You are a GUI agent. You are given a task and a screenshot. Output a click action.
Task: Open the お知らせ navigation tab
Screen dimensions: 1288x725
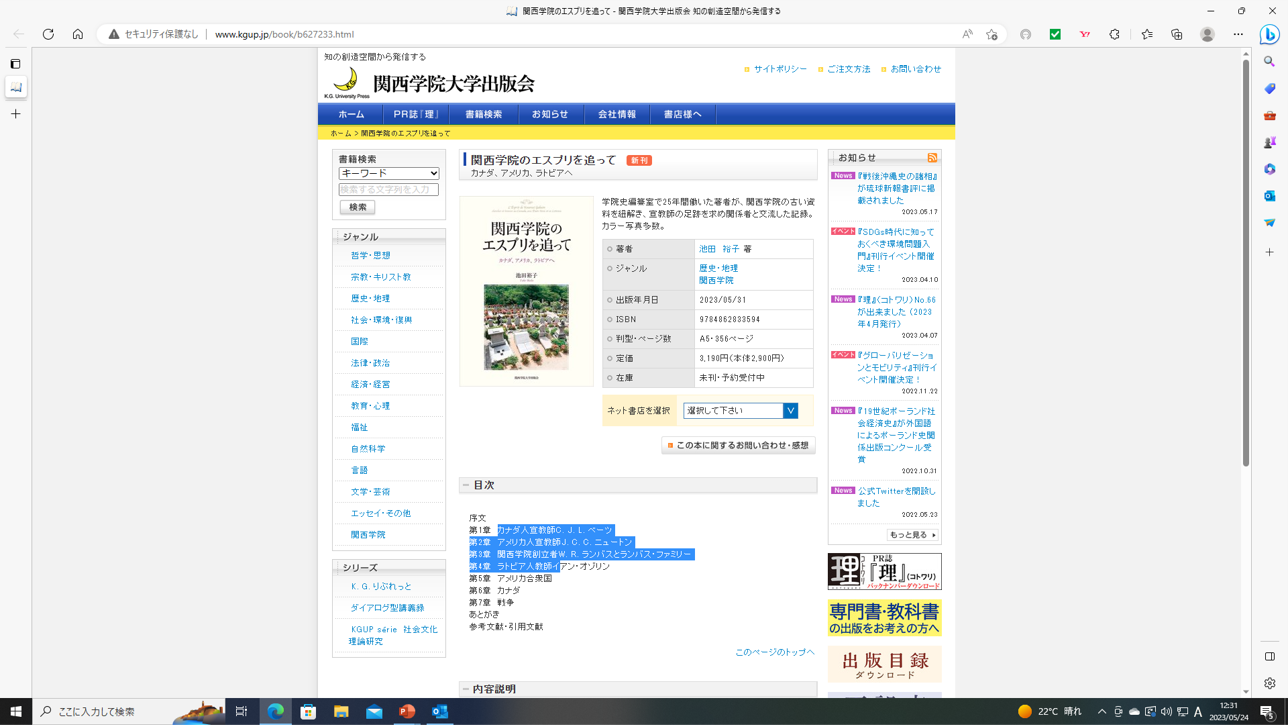pos(550,114)
